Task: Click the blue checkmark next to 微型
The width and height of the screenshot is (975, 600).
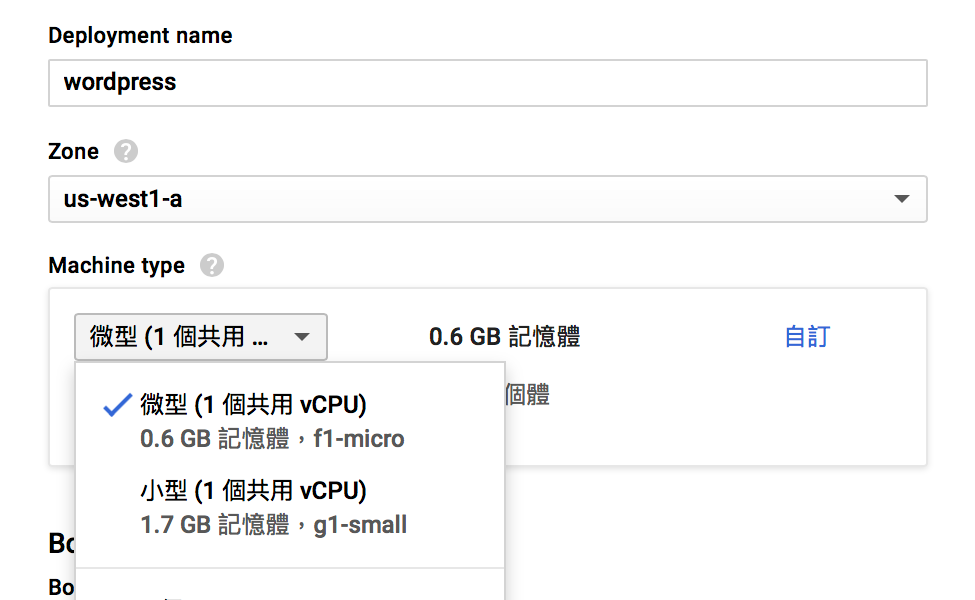Action: tap(118, 405)
